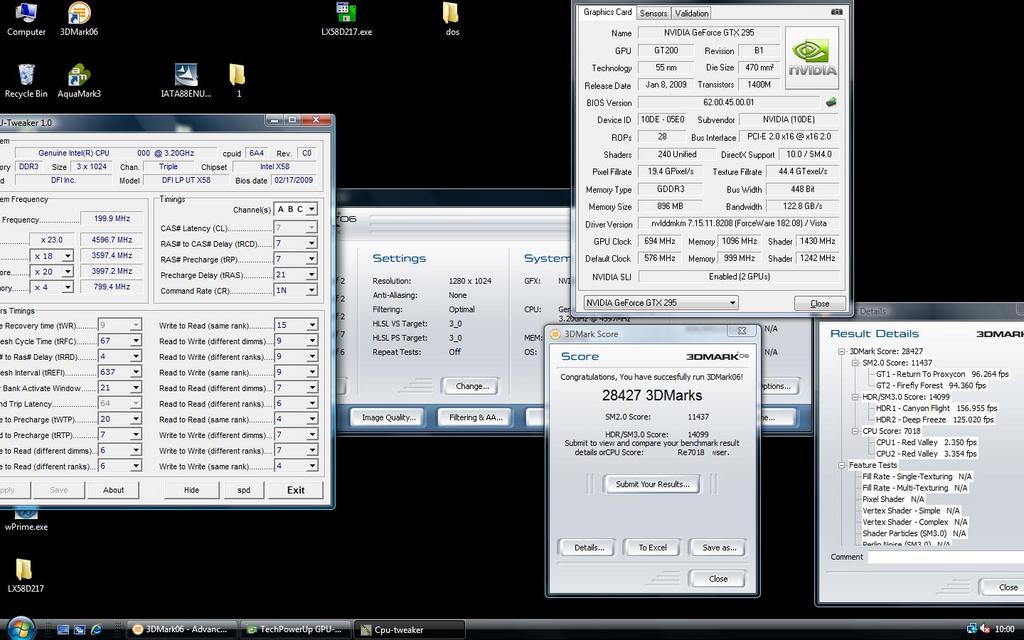Click Submit Your Results button
Image resolution: width=1024 pixels, height=640 pixels.
[x=652, y=484]
